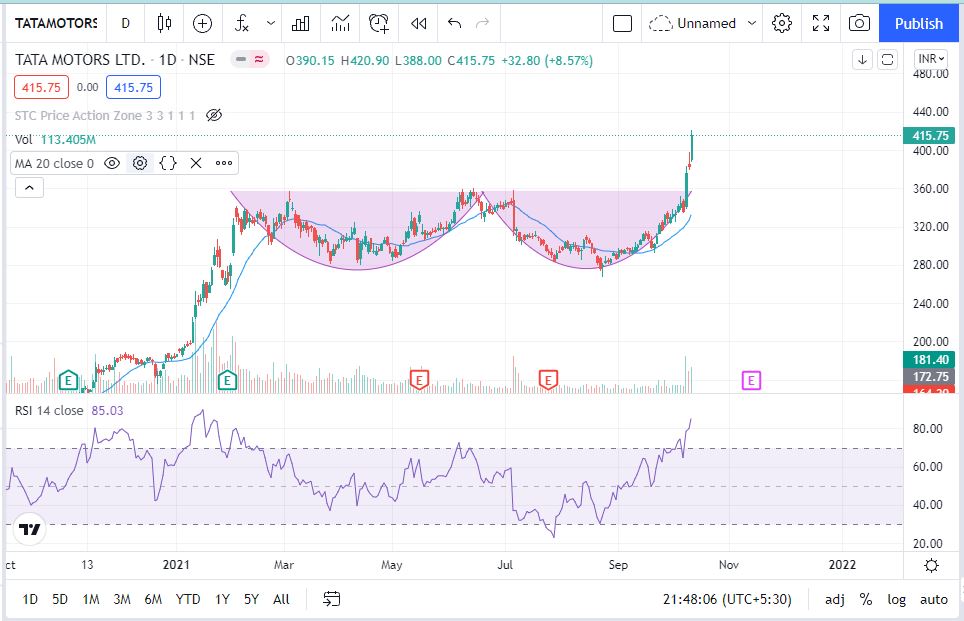964x621 pixels.
Task: Click the blue 415.75 buy price button
Action: click(133, 87)
